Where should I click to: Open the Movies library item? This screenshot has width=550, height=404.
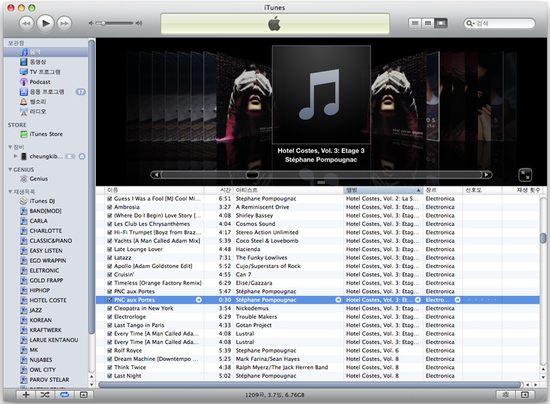point(46,62)
